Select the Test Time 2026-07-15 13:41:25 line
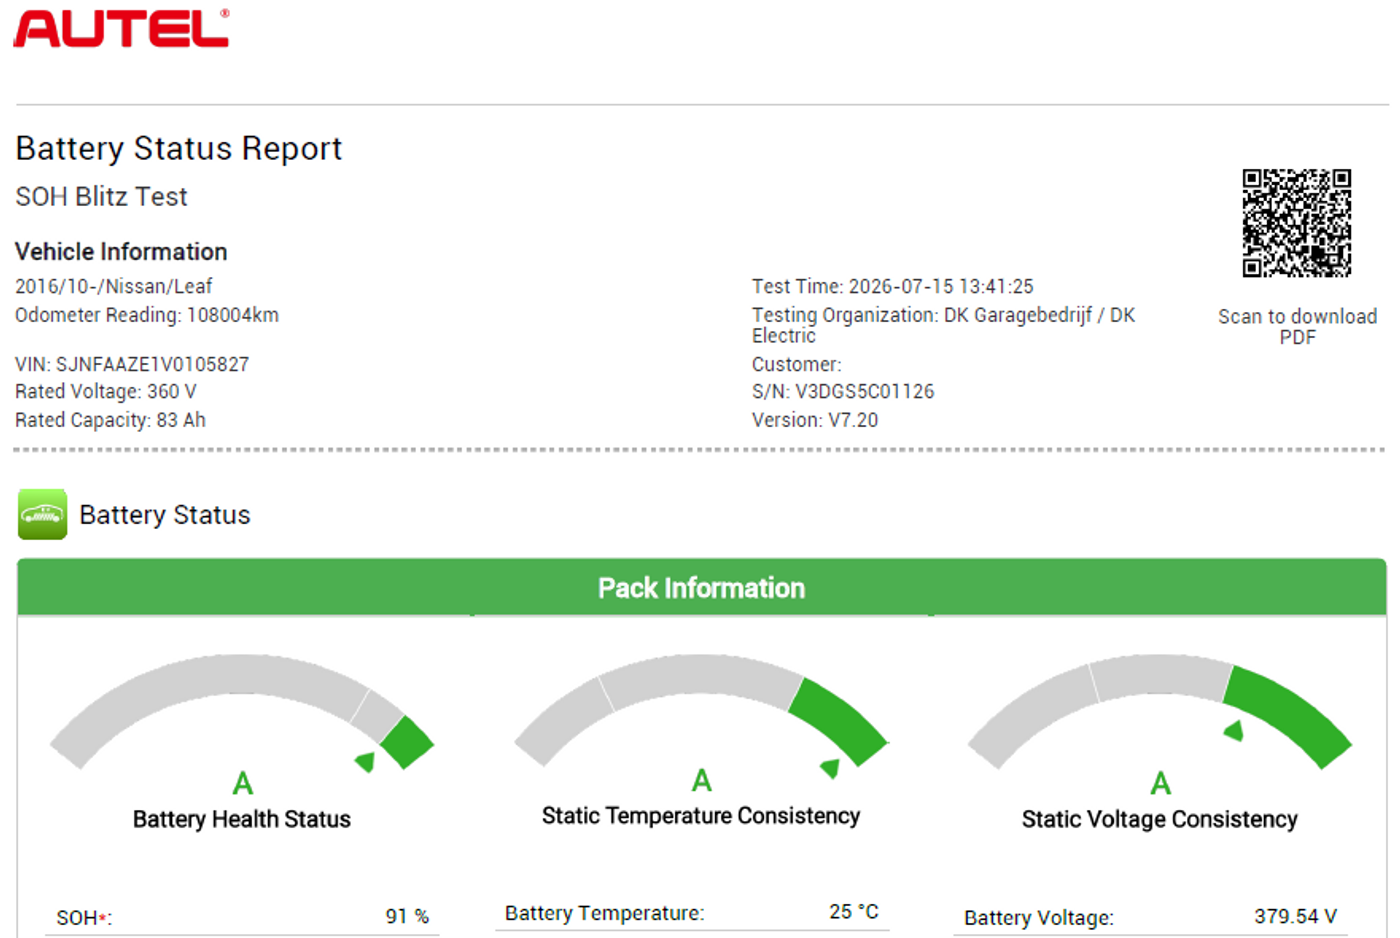Viewport: 1400px width, 938px height. 893,286
